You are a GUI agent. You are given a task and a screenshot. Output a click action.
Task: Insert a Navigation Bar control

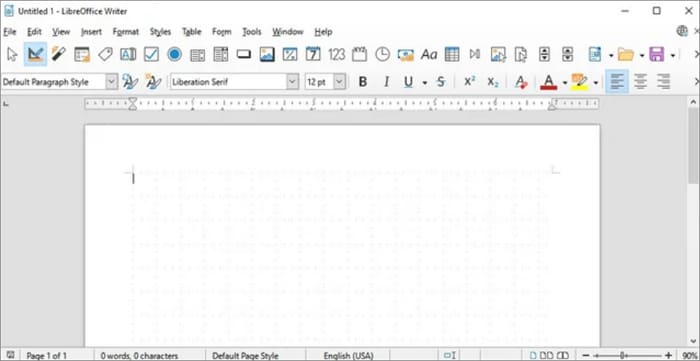pos(475,54)
